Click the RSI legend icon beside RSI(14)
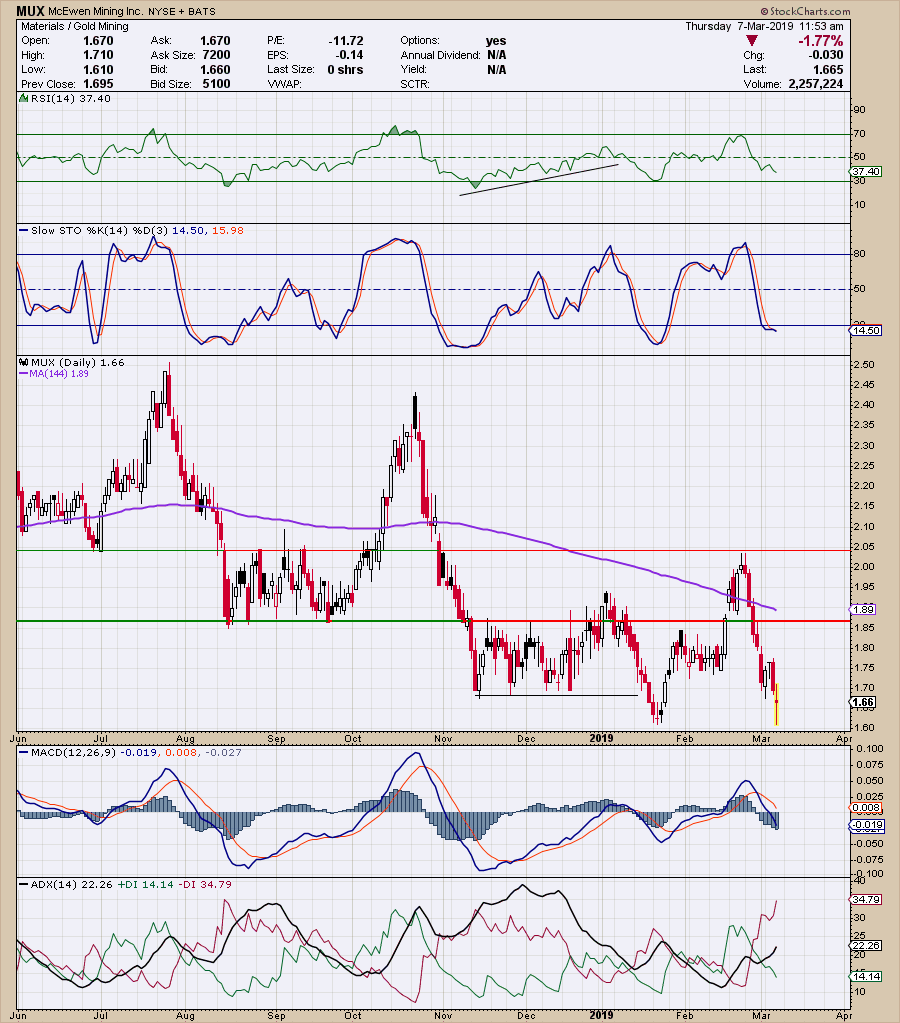 tap(23, 99)
